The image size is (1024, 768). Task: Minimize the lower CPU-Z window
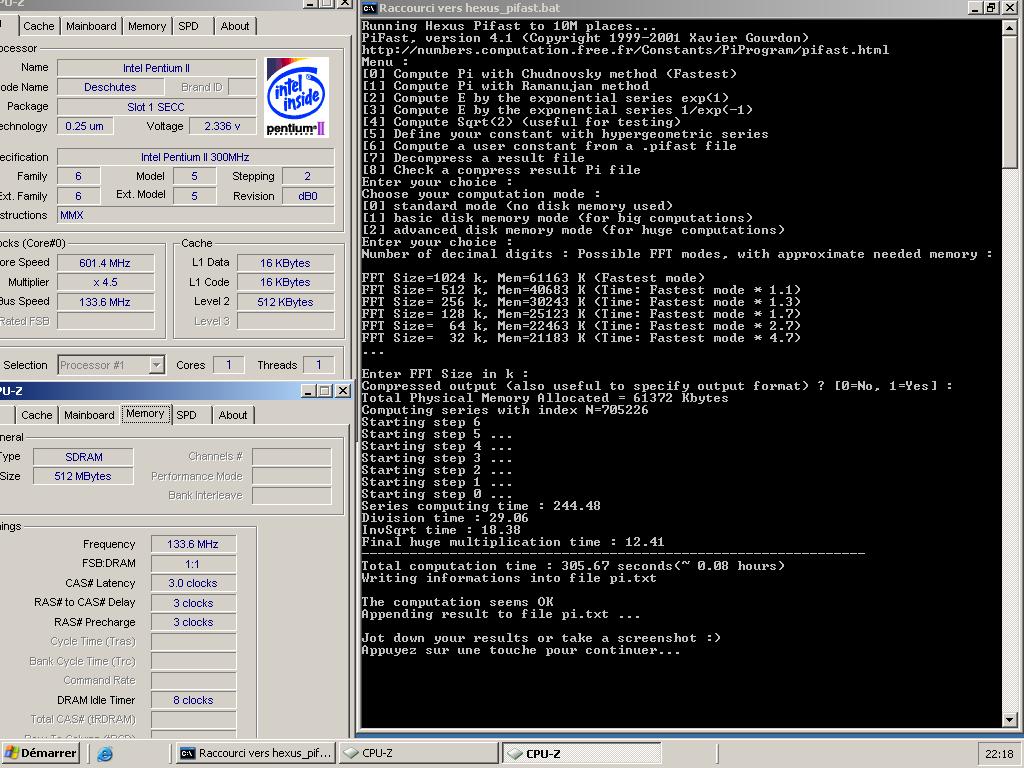[310, 391]
